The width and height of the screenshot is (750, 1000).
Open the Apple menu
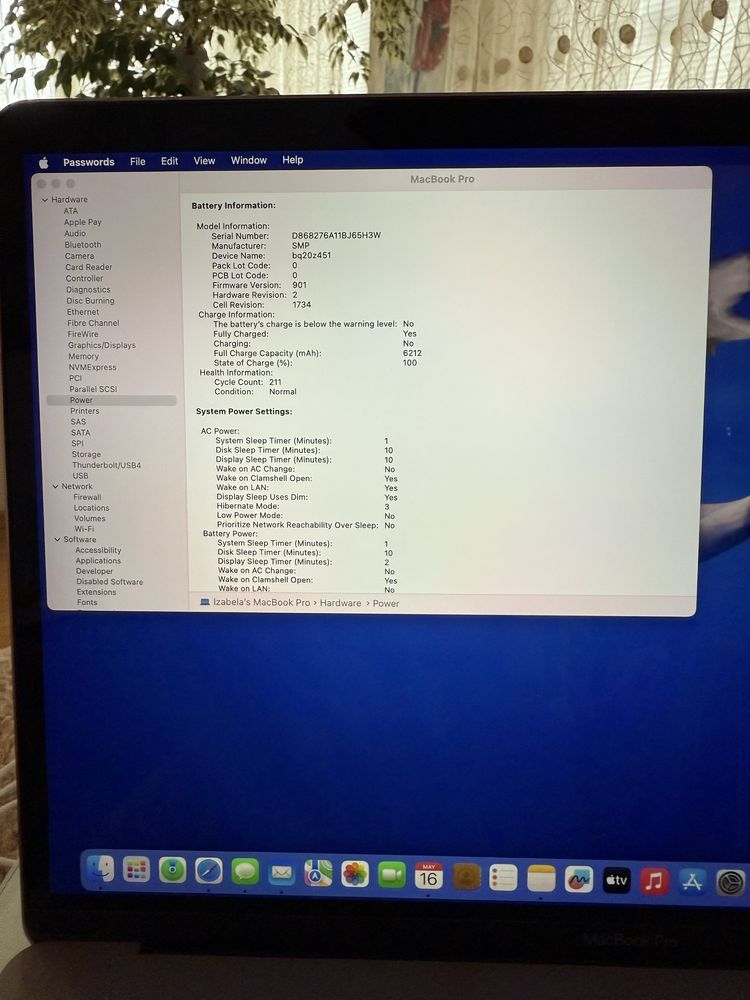pos(44,163)
